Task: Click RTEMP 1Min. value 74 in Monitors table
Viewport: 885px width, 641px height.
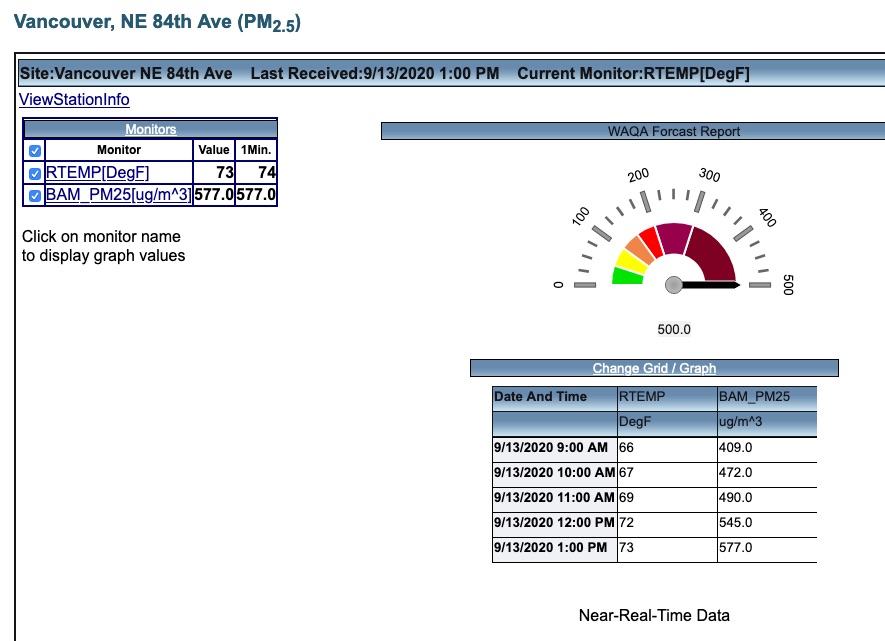Action: pyautogui.click(x=256, y=172)
